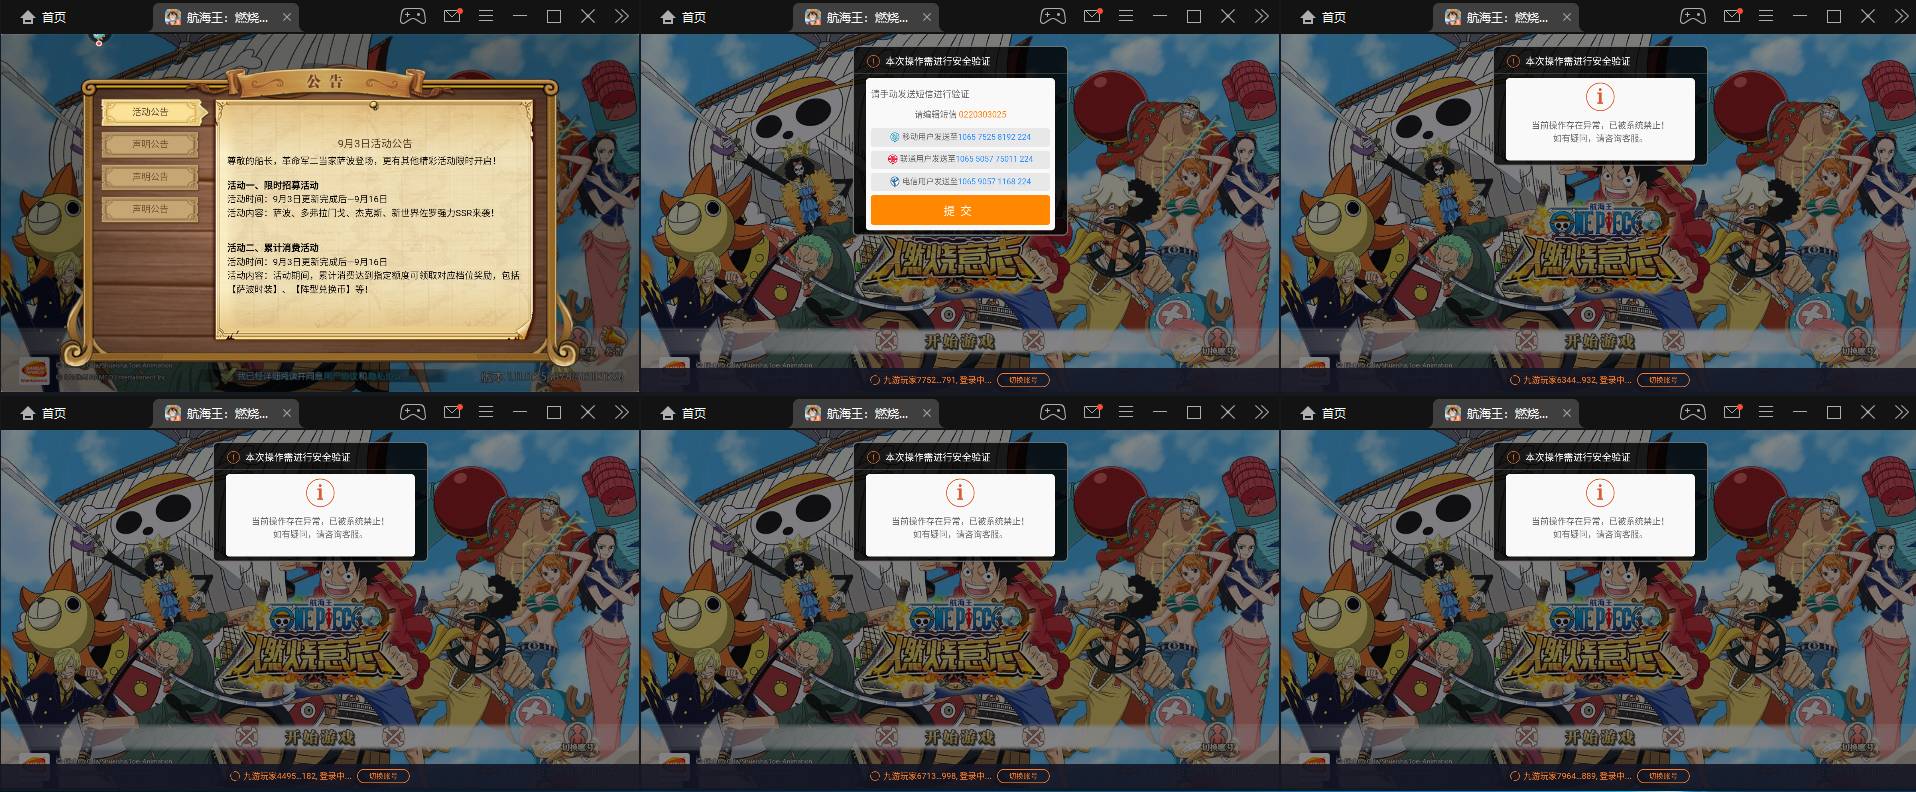Viewport: 1916px width, 792px height.
Task: Open gamepad icon in the 公告 announcement window
Action: tap(412, 16)
